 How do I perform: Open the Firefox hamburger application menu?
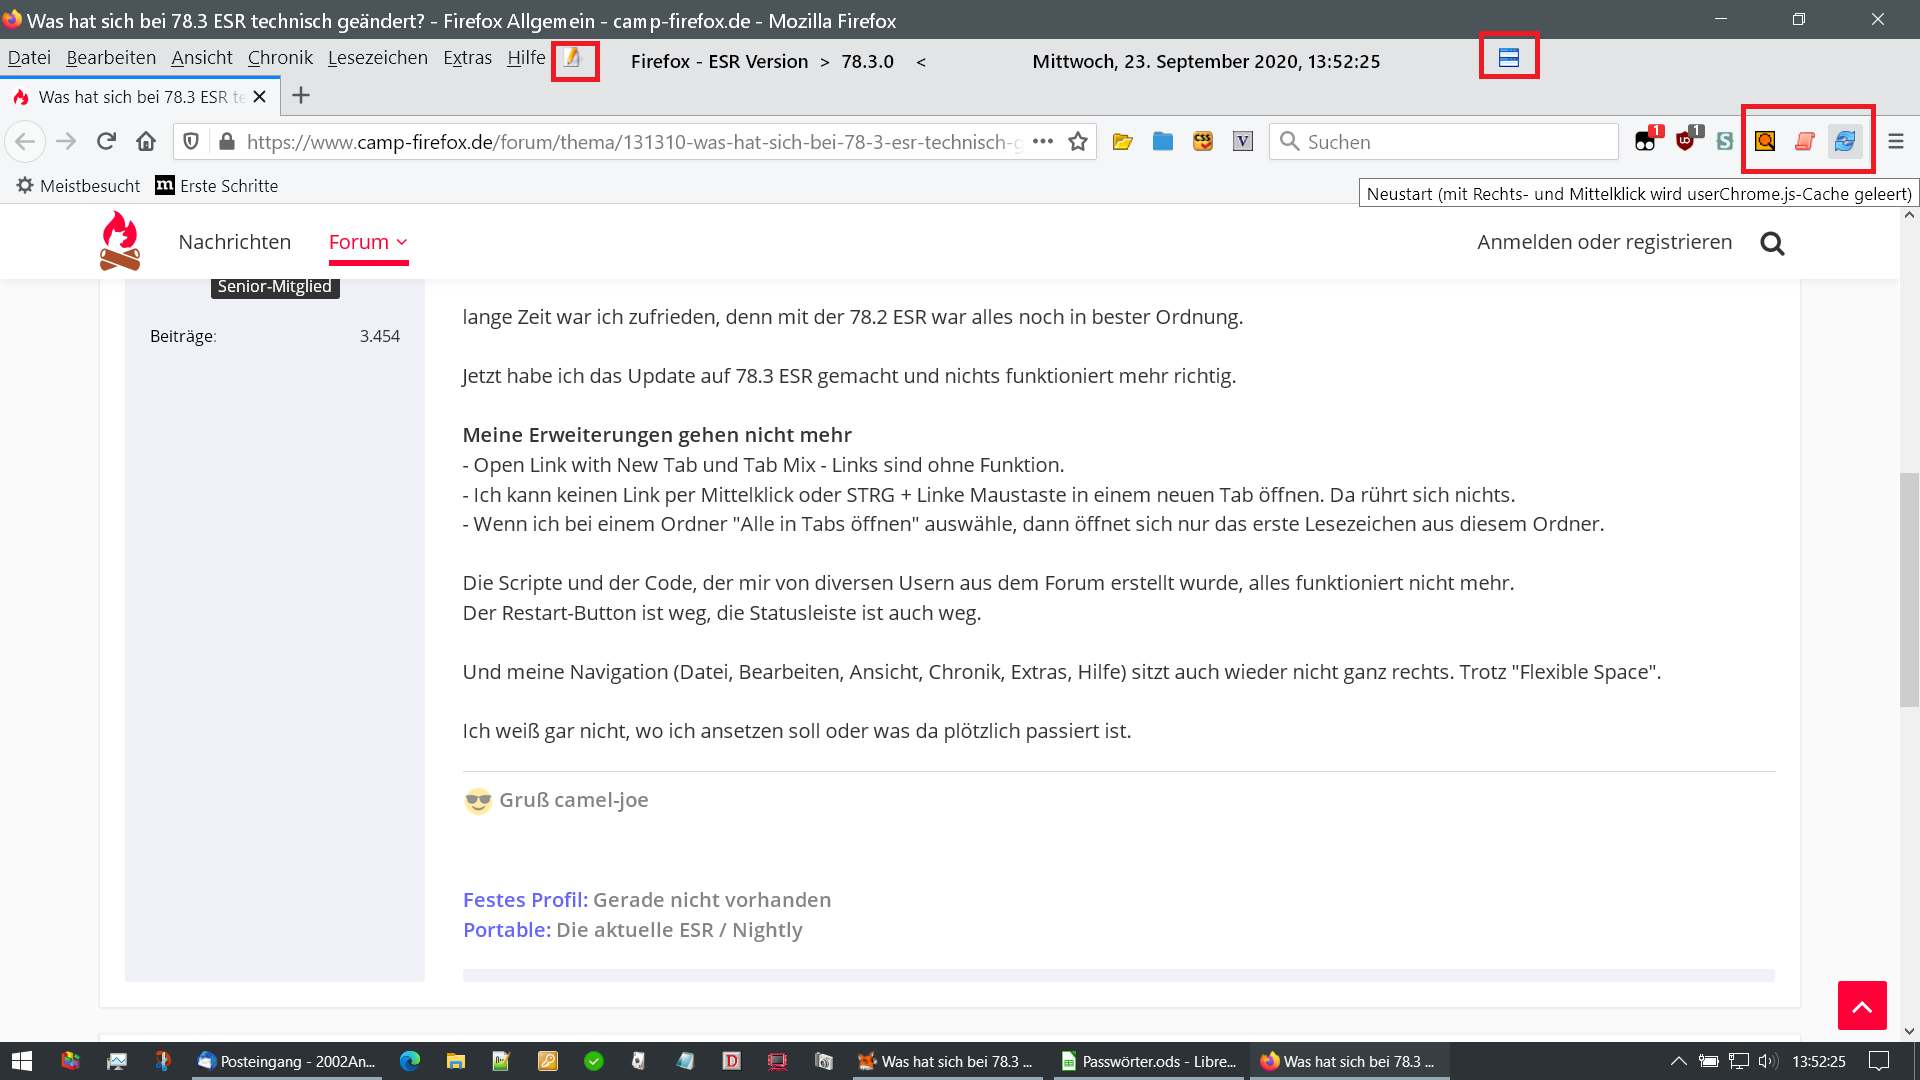[1896, 141]
